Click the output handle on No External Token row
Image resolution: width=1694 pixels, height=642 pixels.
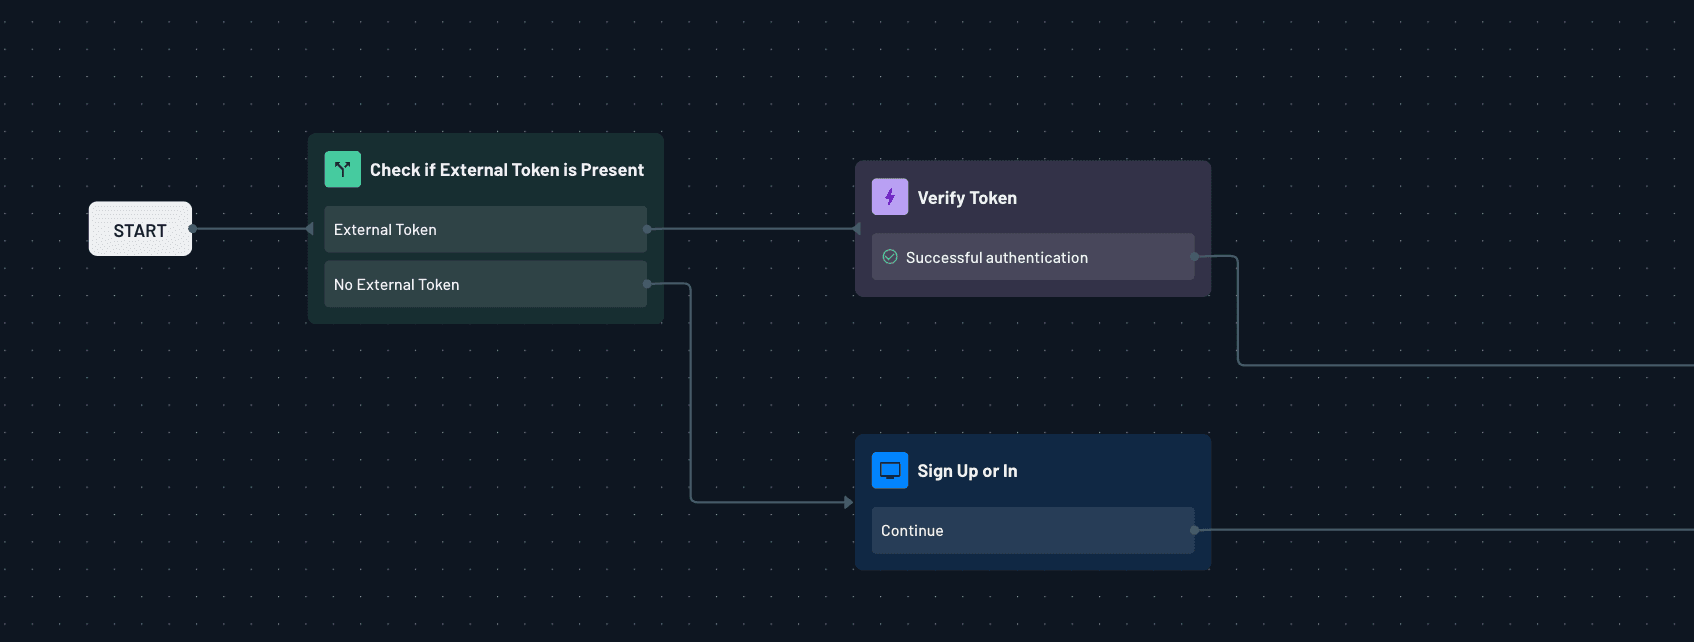click(x=647, y=284)
